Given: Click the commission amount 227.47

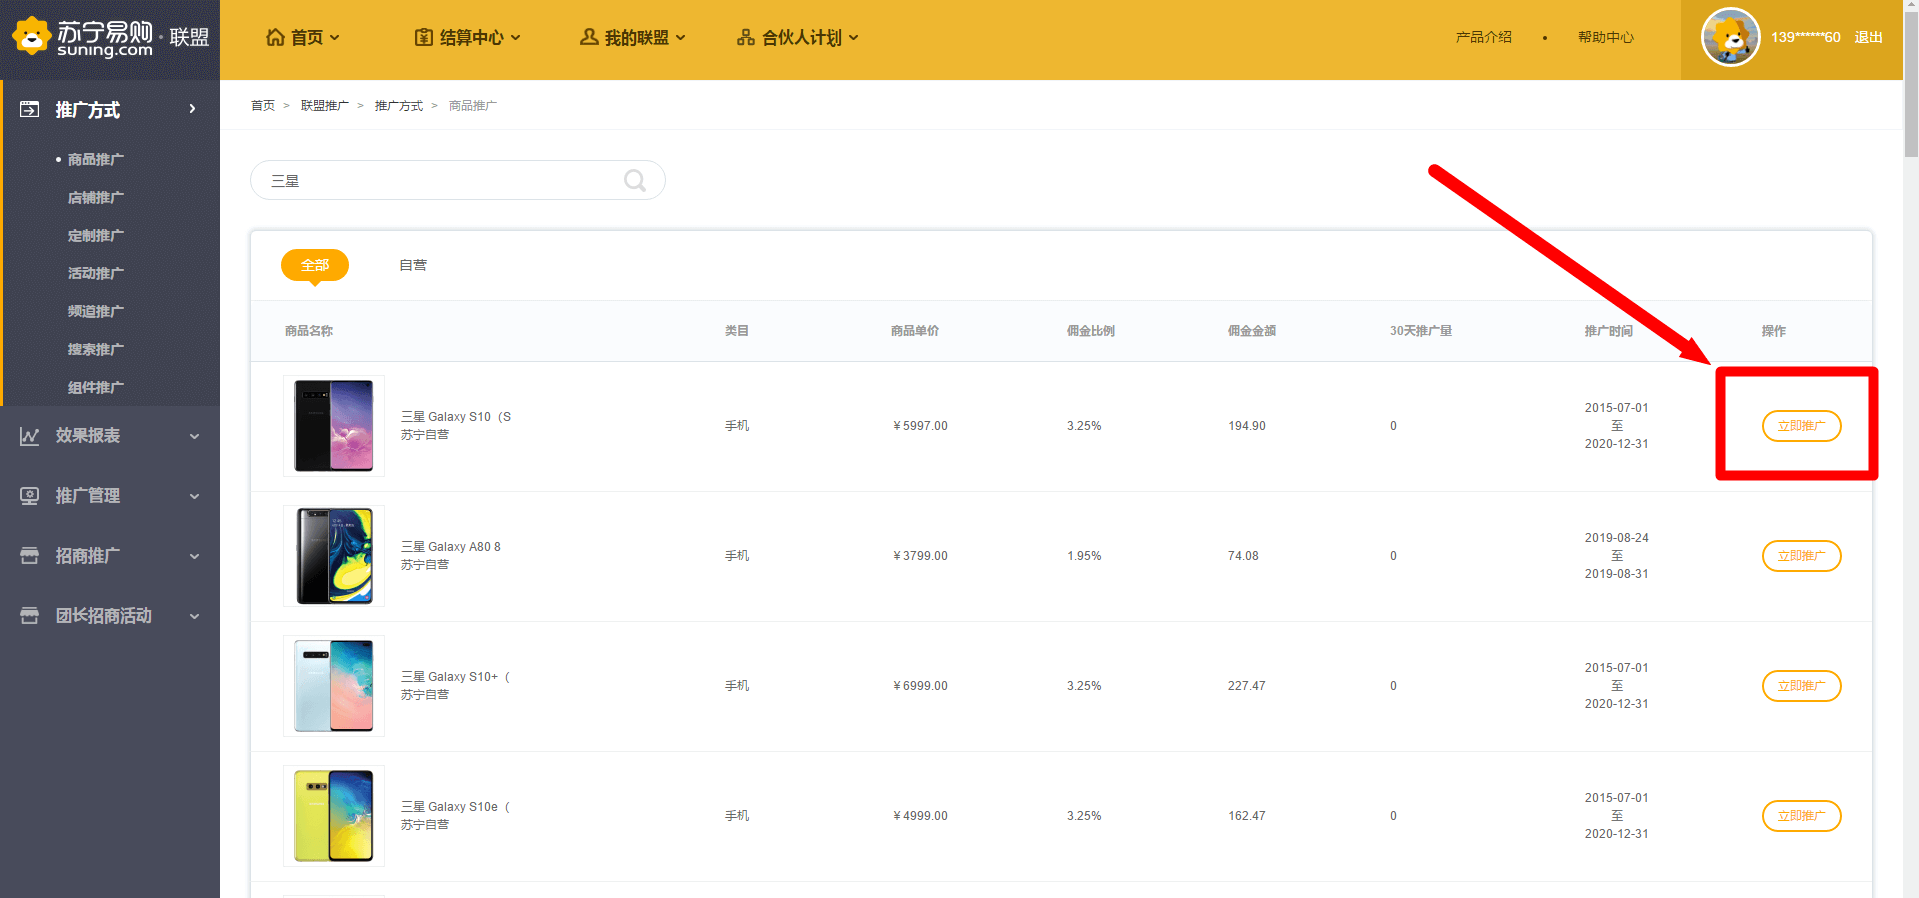Looking at the screenshot, I should tap(1247, 686).
